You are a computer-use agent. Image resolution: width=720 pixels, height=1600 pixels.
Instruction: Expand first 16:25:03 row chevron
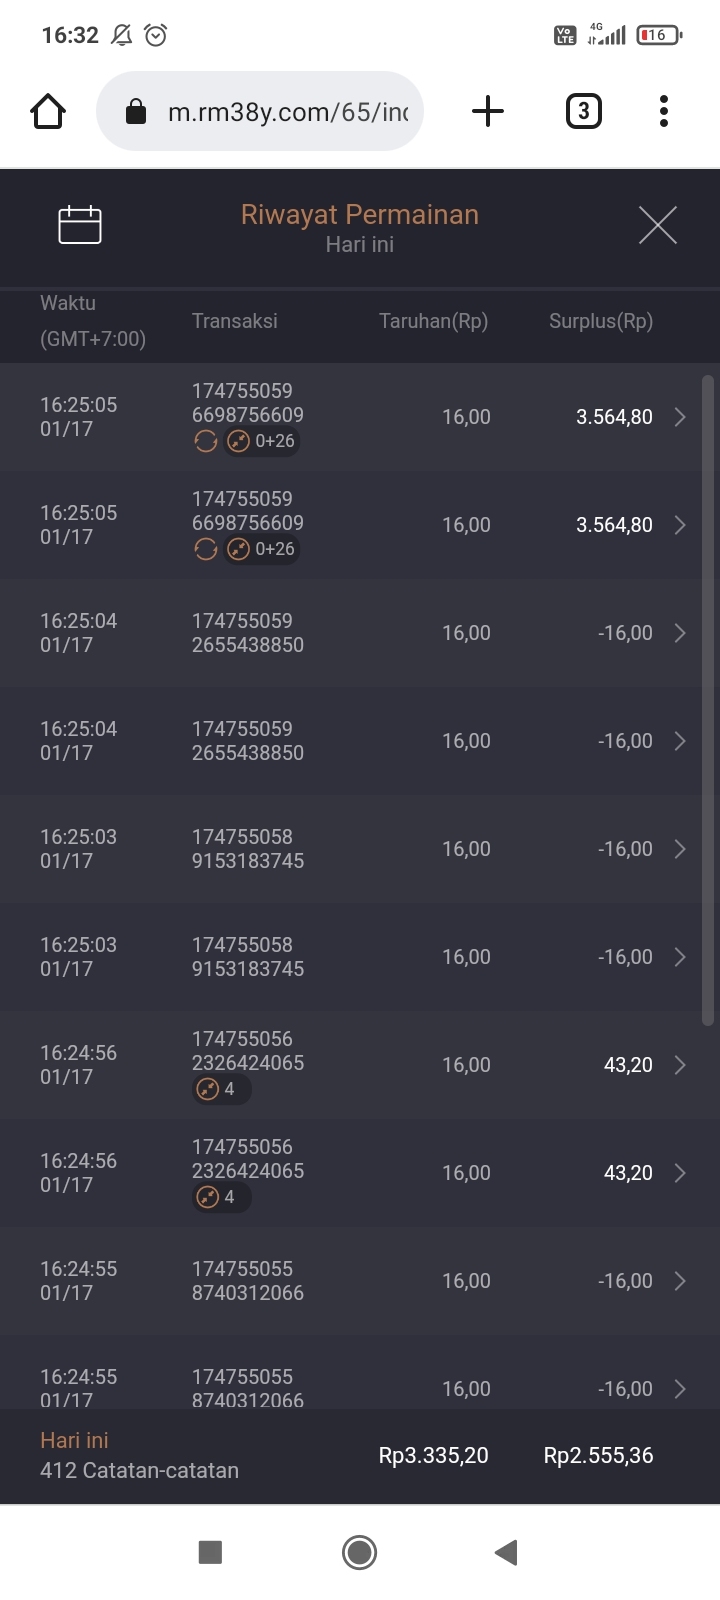click(680, 849)
